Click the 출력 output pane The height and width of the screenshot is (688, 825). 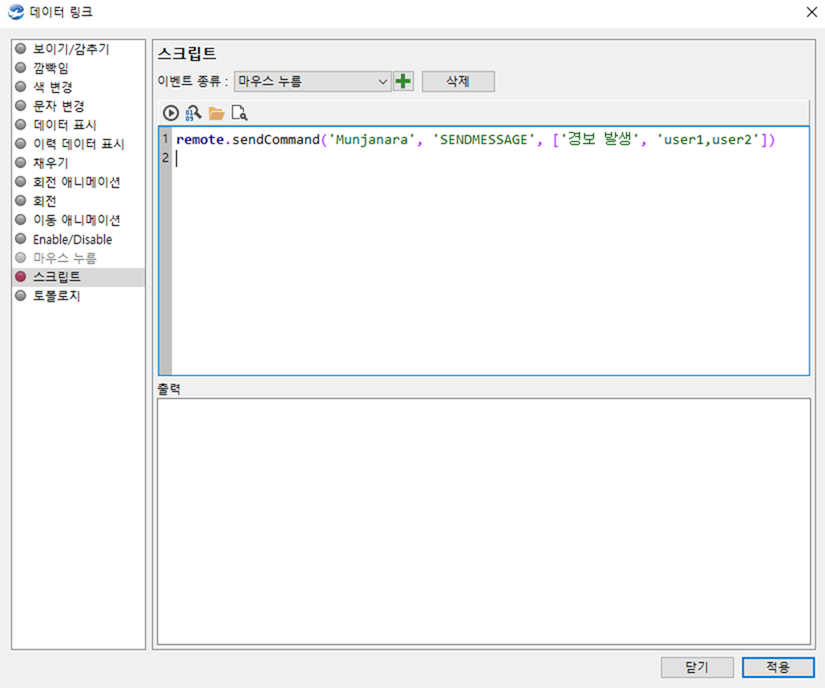[483, 520]
